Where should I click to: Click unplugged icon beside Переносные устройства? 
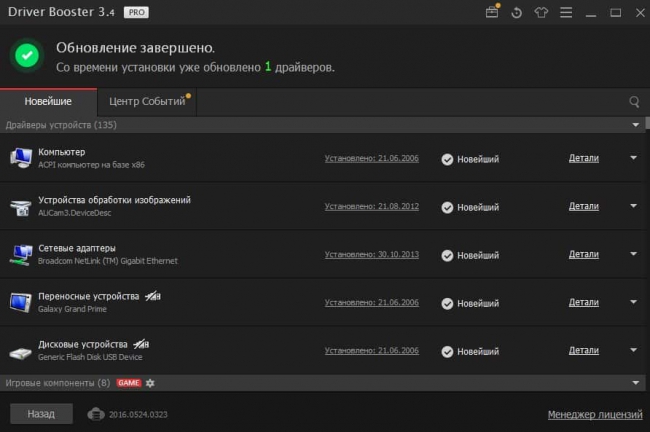153,296
